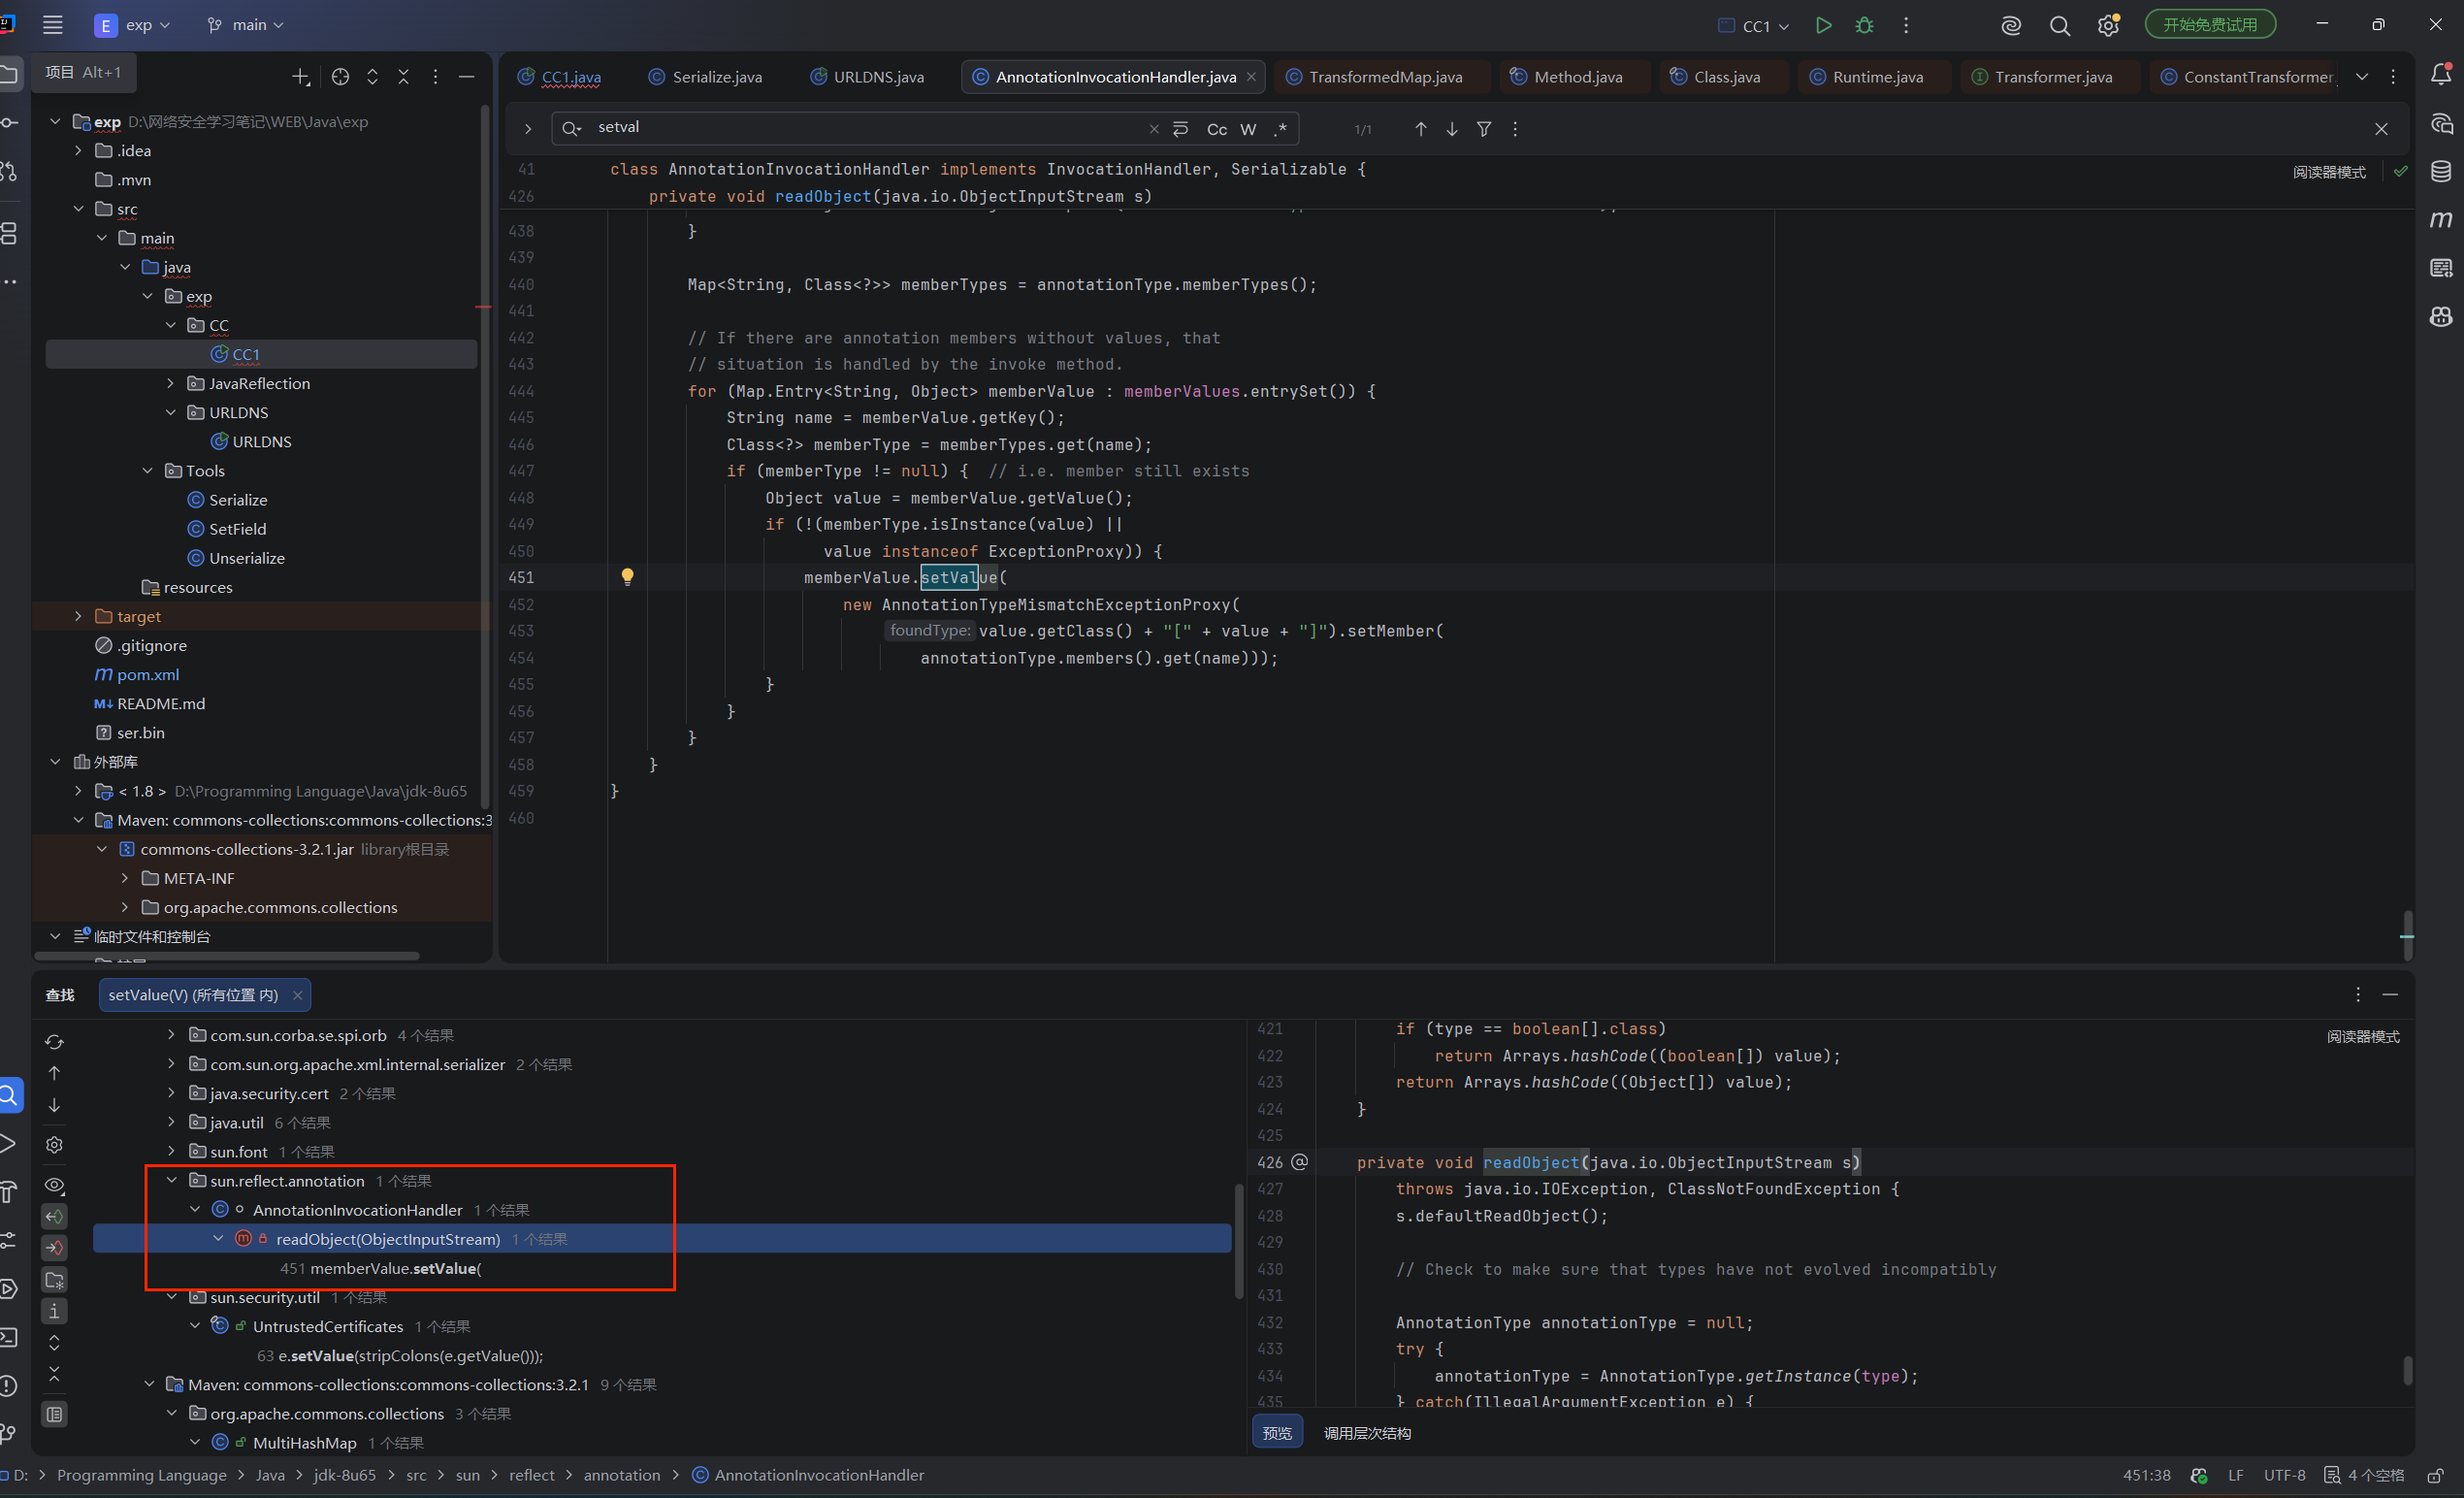Open IDE settings gear

coord(2108,26)
